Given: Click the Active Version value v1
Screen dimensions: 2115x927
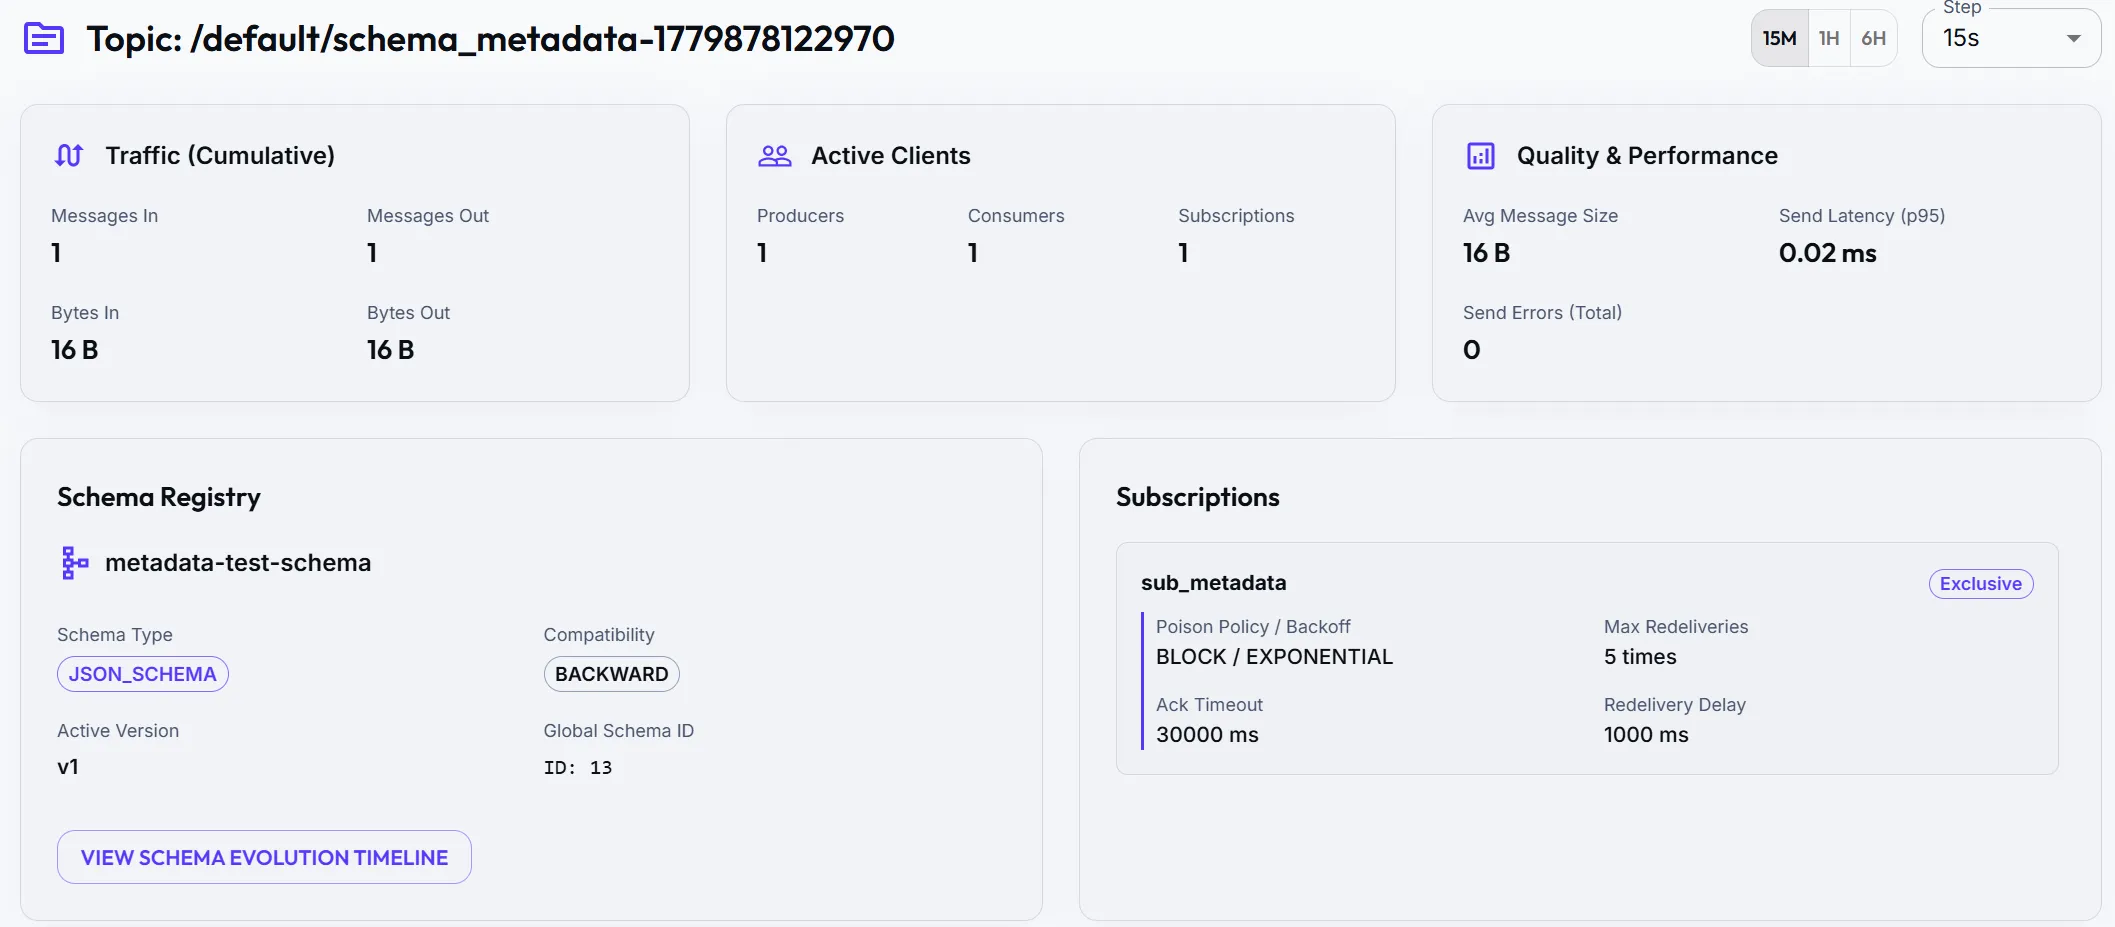Looking at the screenshot, I should (68, 767).
